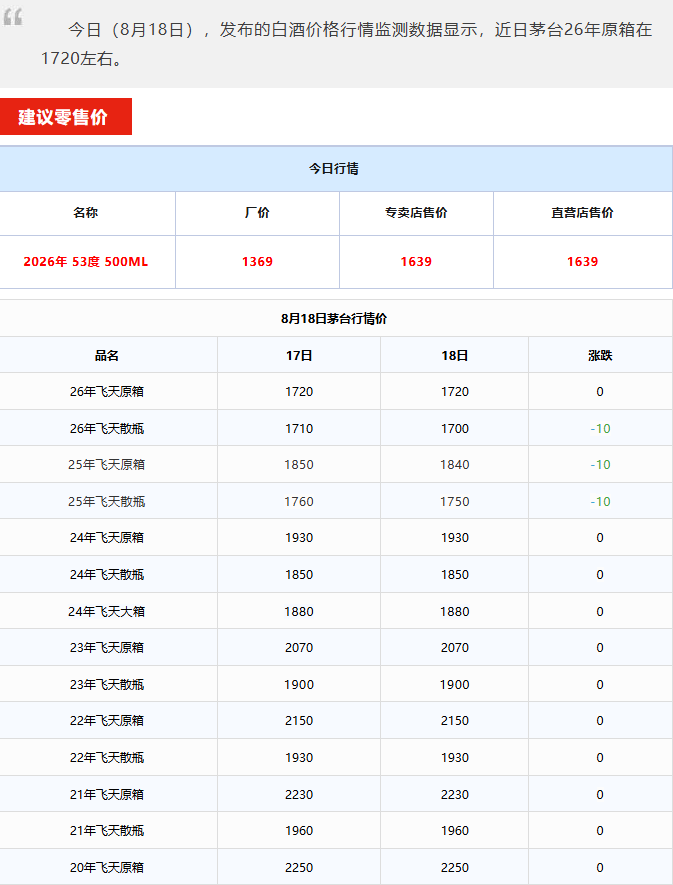This screenshot has height=885, width=673.
Task: Select the 21年飞天原箱 row name
Action: tap(107, 795)
